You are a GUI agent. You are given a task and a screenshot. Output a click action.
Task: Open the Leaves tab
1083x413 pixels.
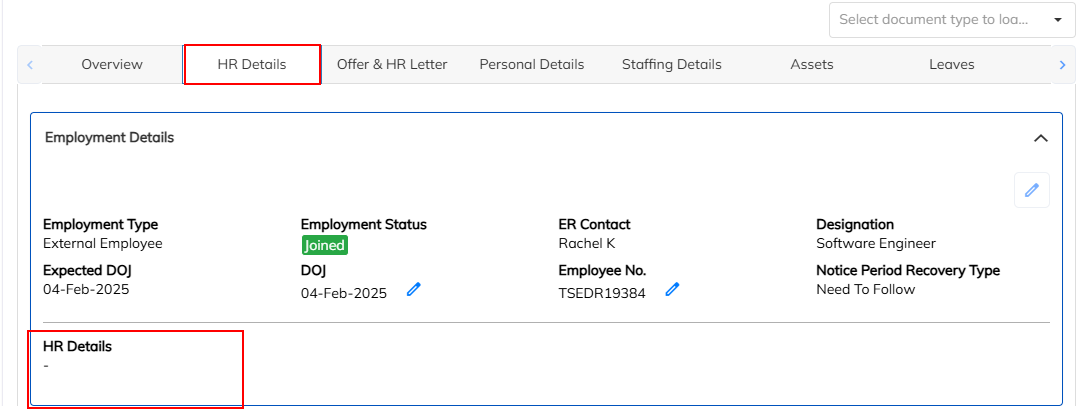pos(952,65)
